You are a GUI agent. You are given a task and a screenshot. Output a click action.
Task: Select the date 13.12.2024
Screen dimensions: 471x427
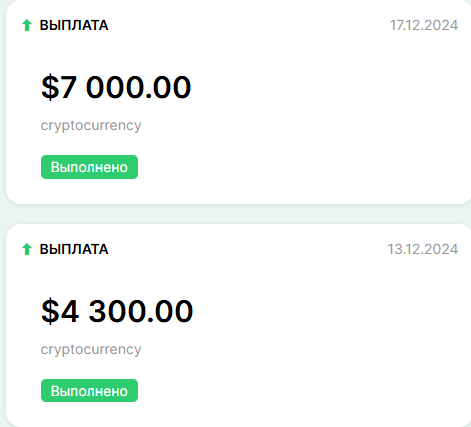click(423, 249)
